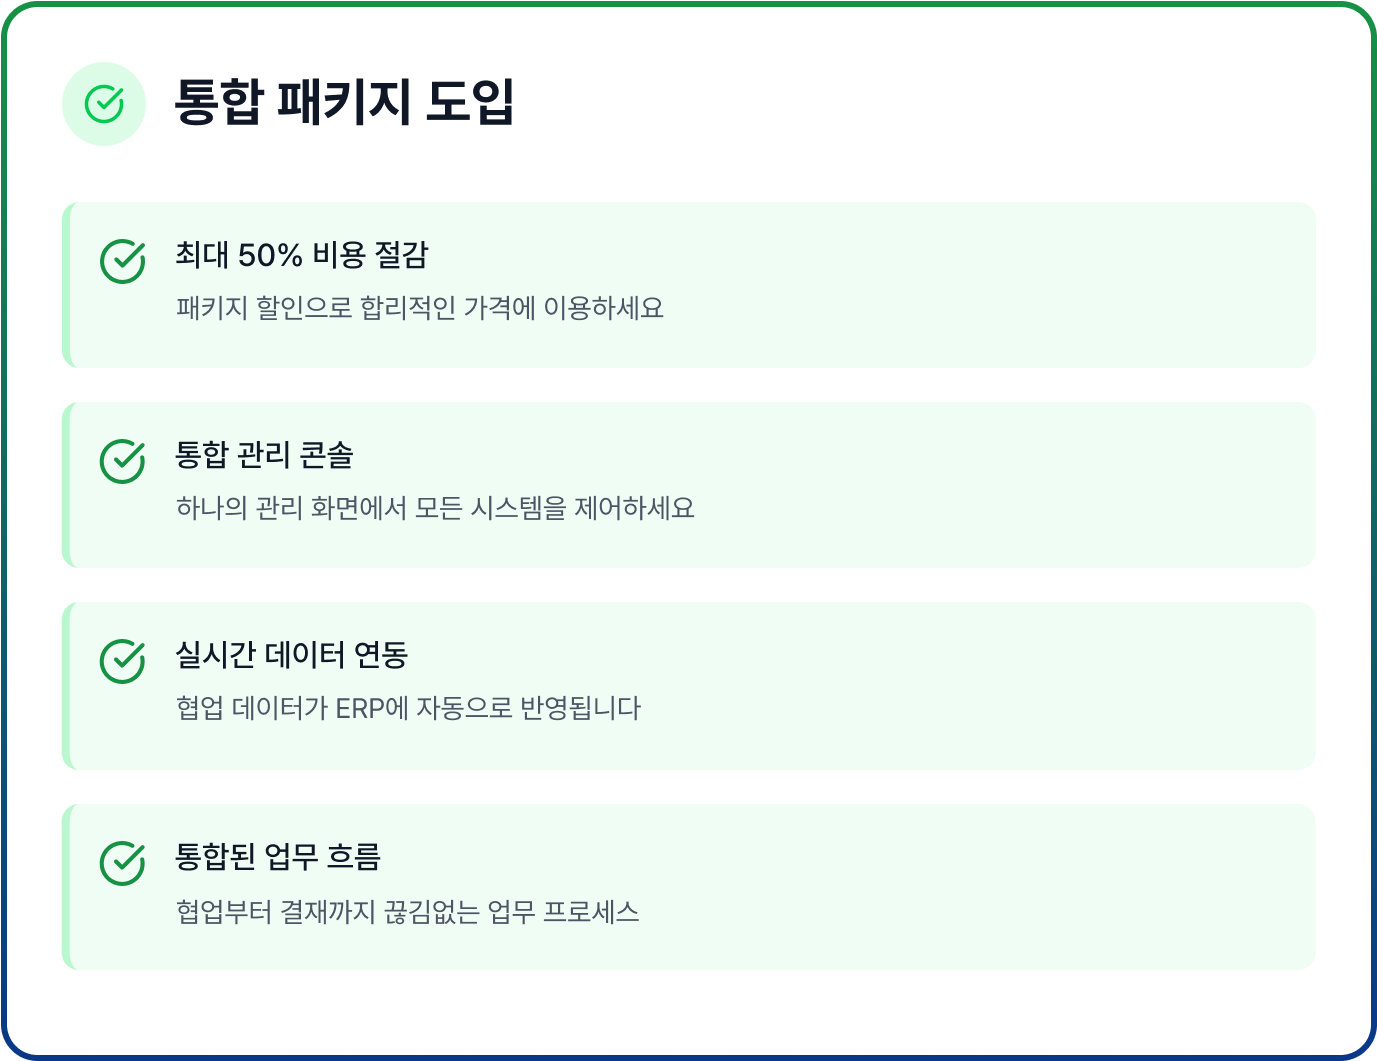The height and width of the screenshot is (1061, 1377).
Task: Click description 협업부터 결재까지 끊김없는 업무 프로세스
Action: (x=407, y=911)
